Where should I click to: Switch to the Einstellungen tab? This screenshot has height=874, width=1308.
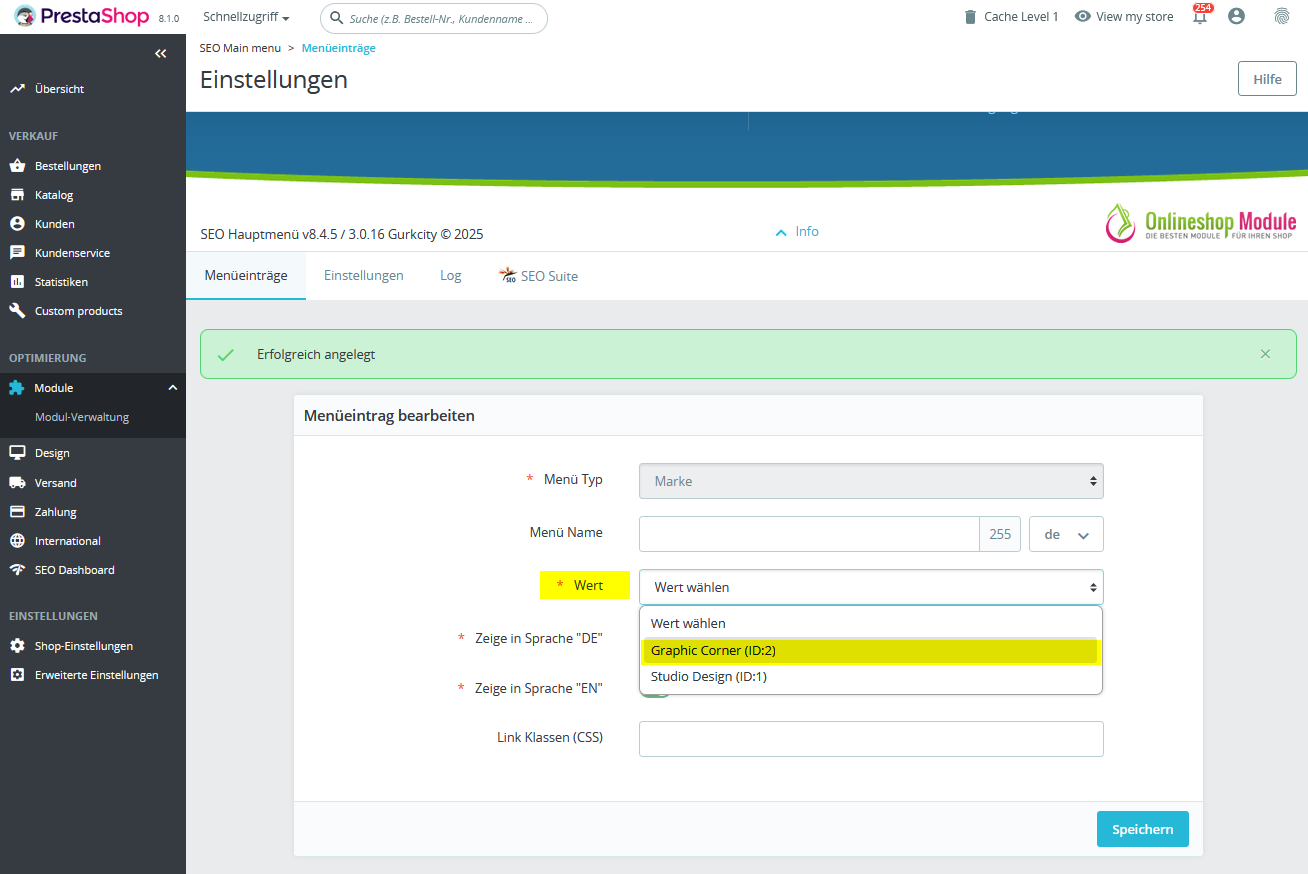(x=364, y=276)
